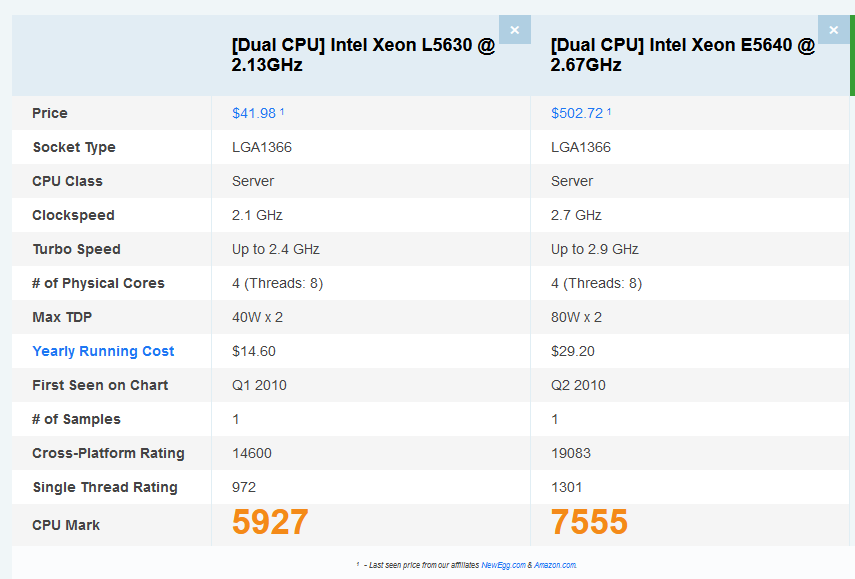Click the 80W x 2 TDP value

576,317
